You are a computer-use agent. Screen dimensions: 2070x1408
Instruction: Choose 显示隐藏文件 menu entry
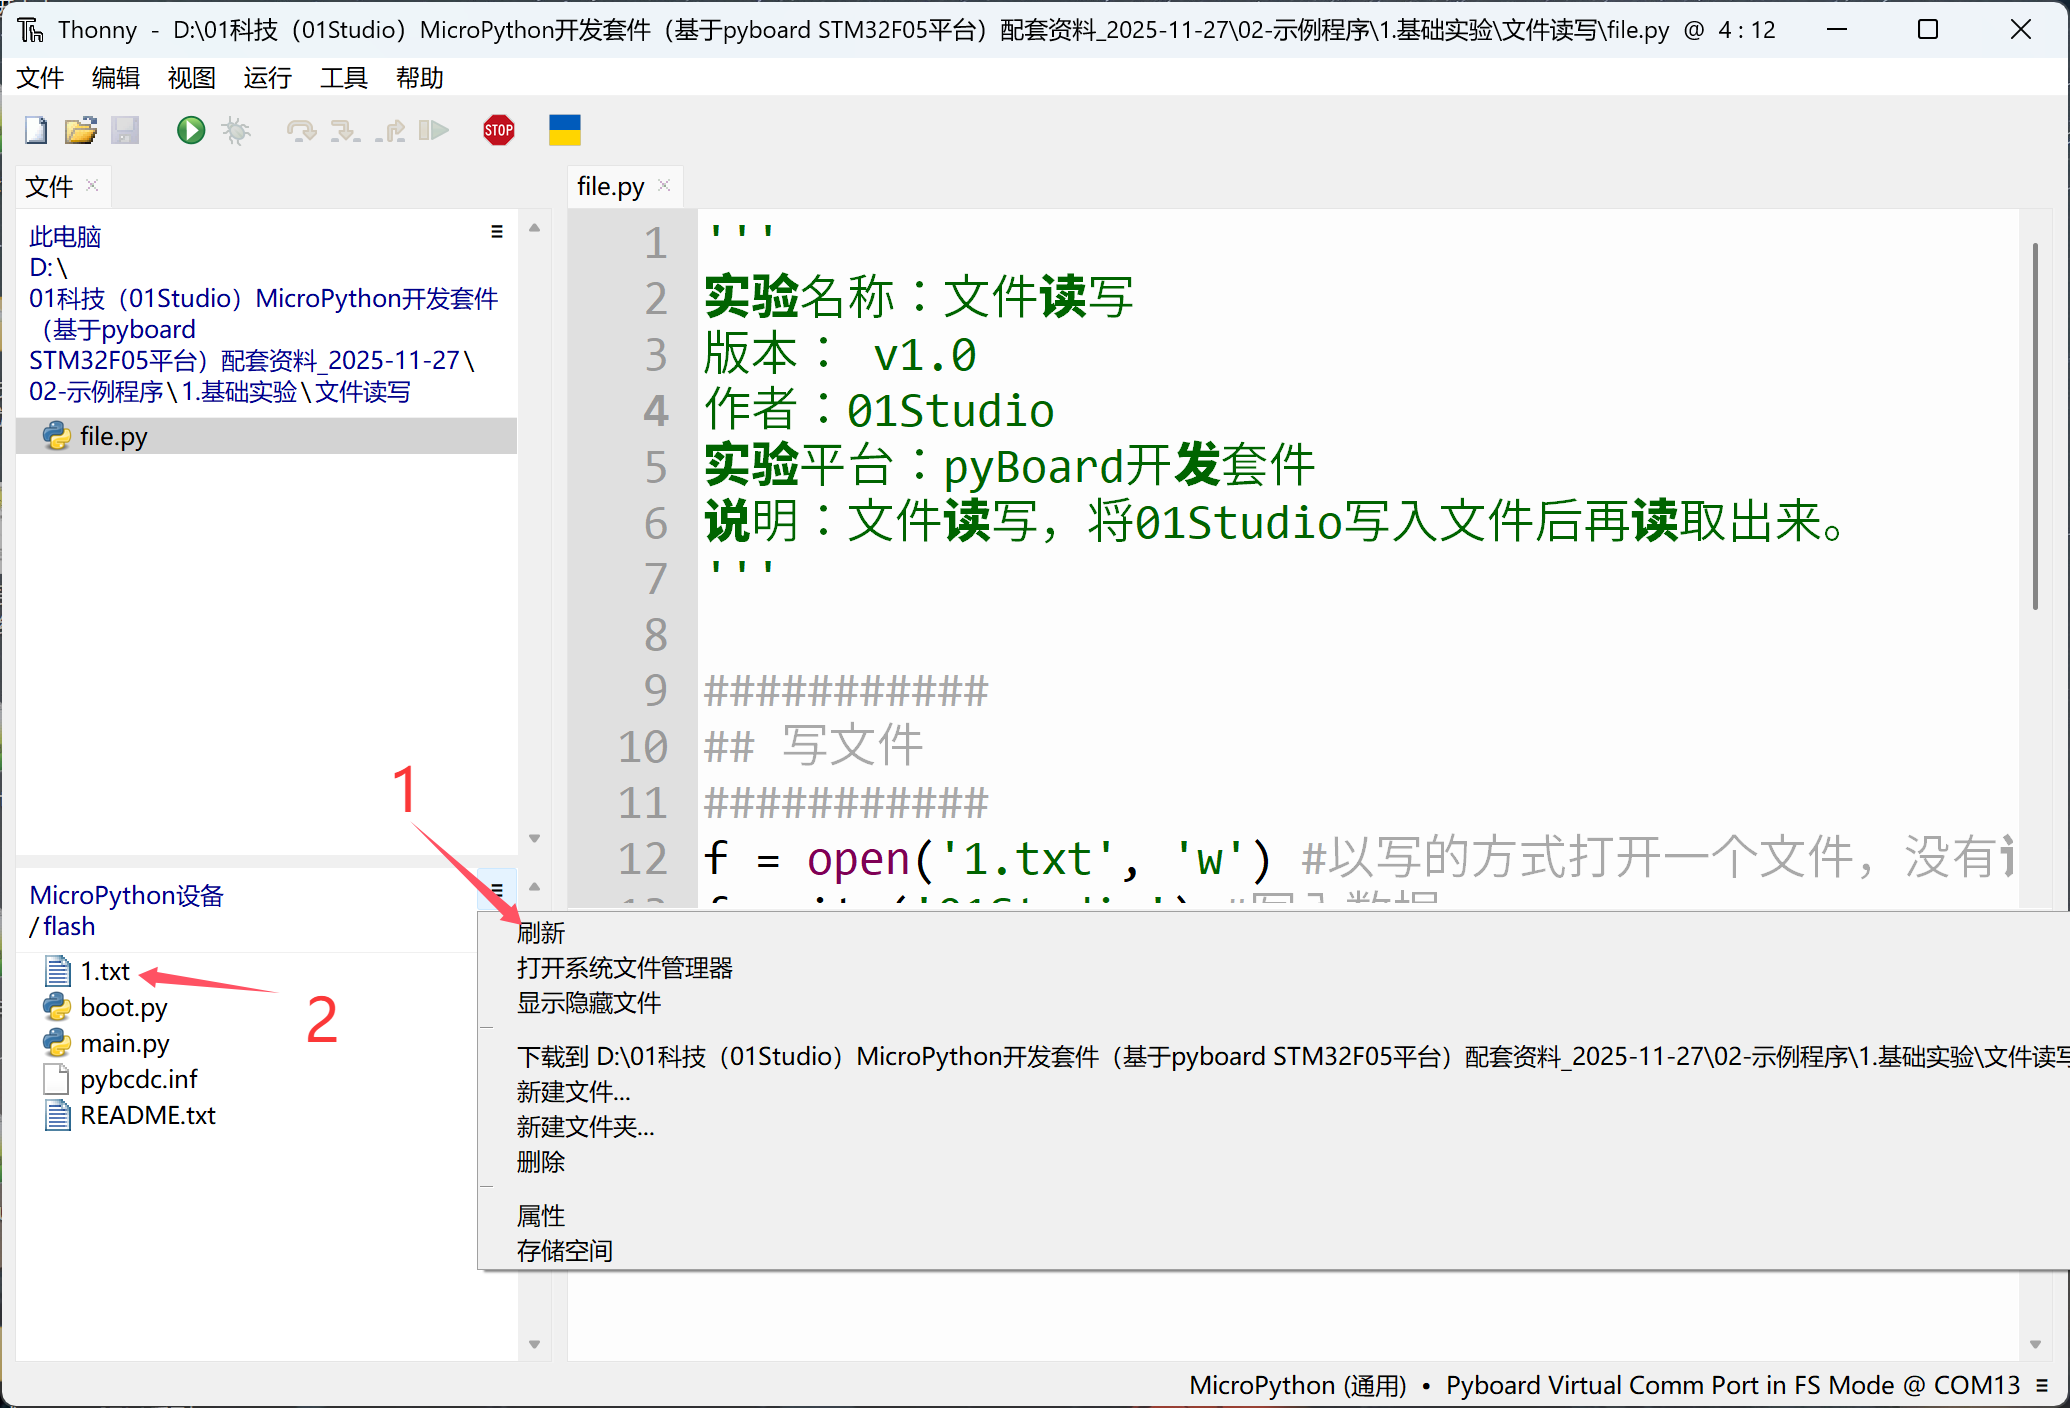588,1003
